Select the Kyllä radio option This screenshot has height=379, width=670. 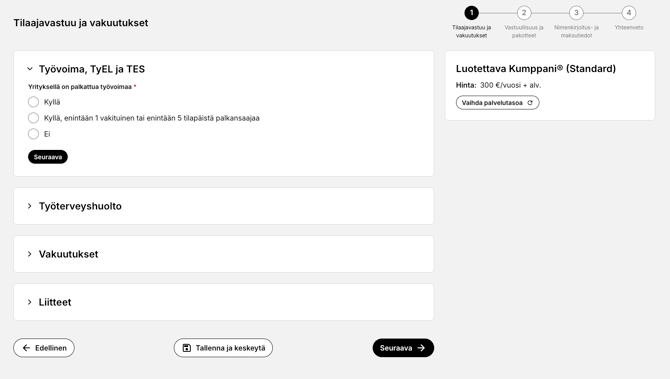pyautogui.click(x=33, y=102)
